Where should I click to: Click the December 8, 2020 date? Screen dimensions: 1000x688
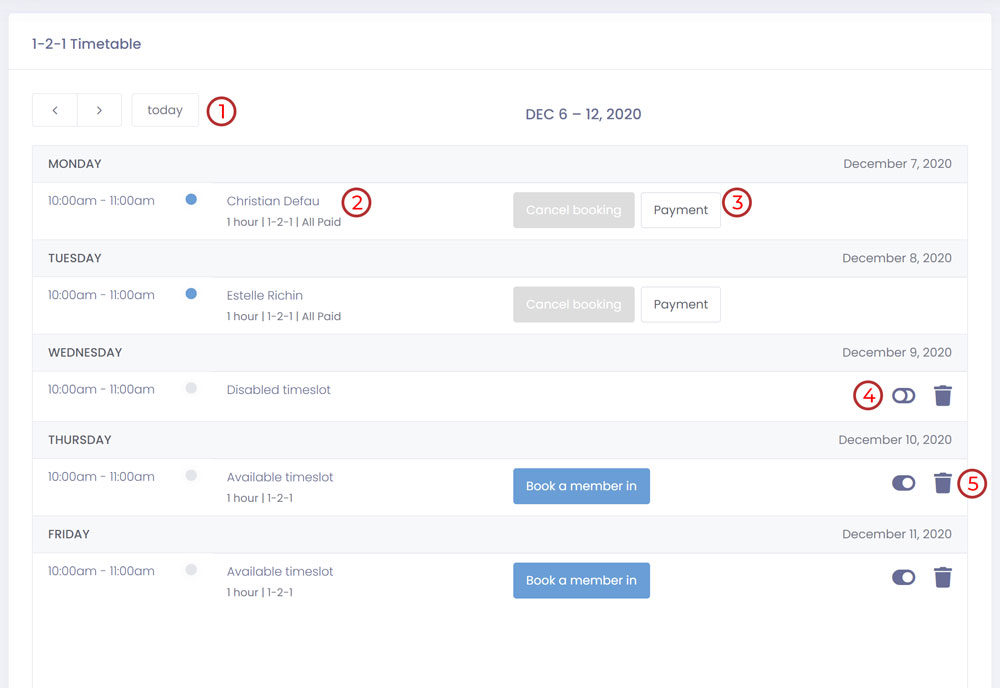click(897, 258)
